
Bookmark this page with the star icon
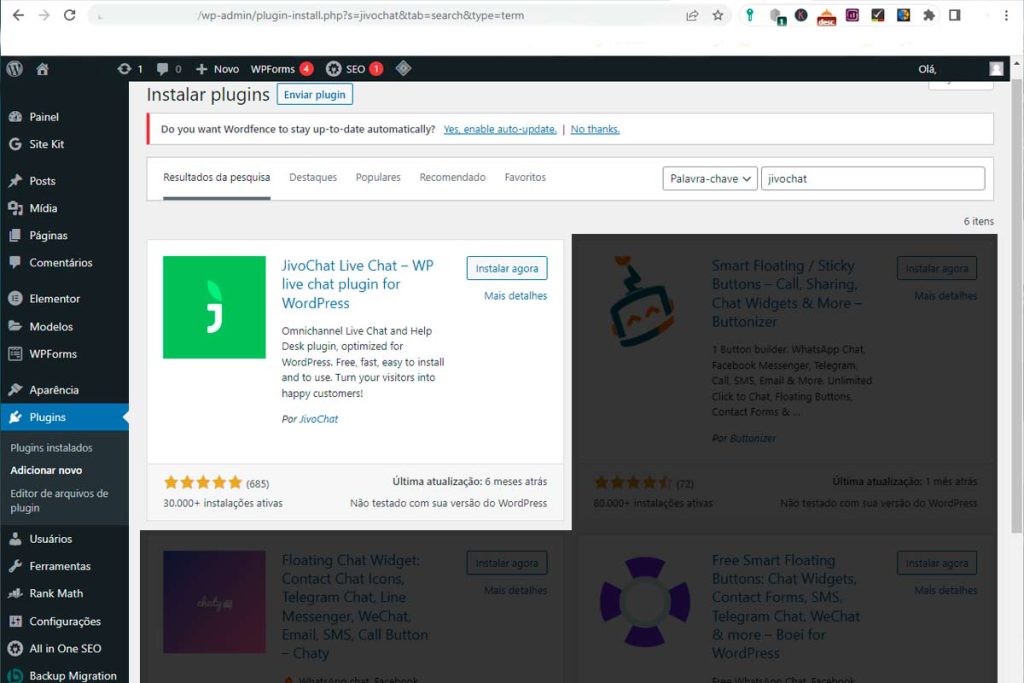[x=718, y=15]
